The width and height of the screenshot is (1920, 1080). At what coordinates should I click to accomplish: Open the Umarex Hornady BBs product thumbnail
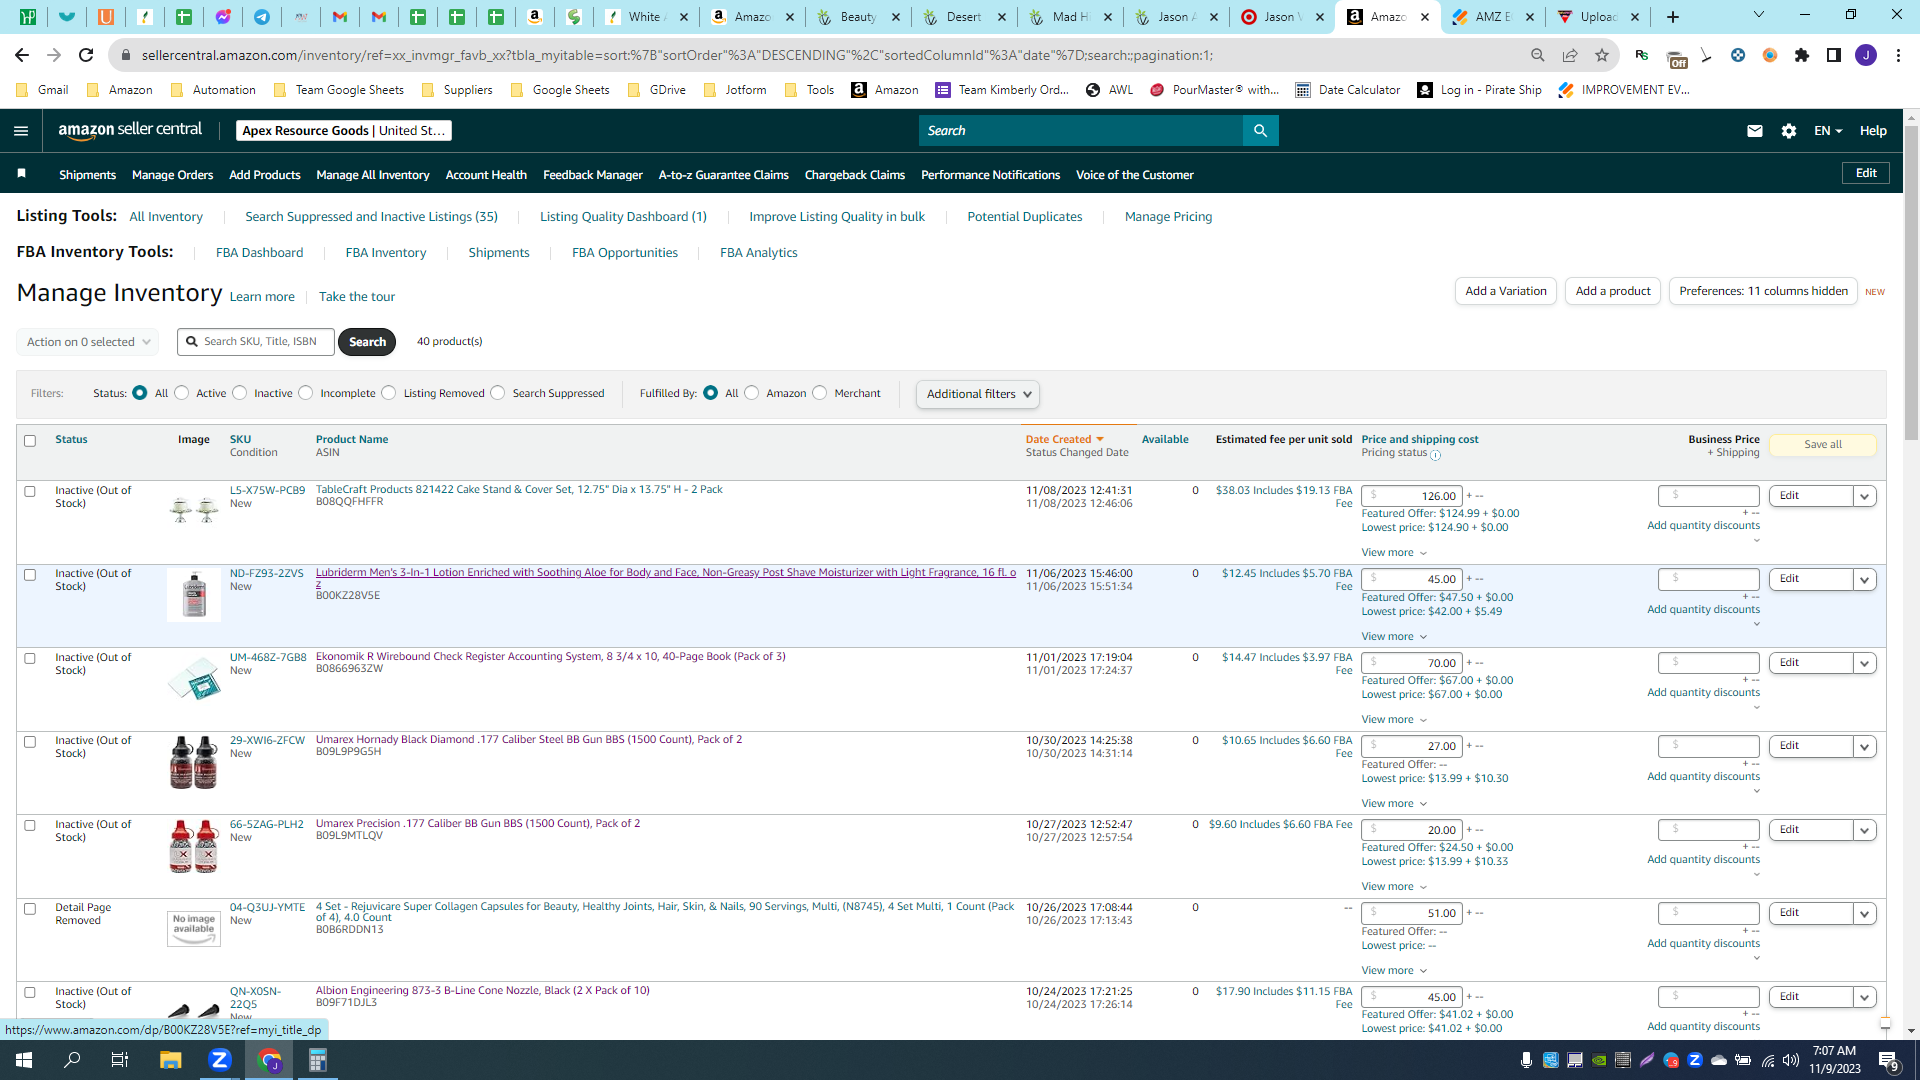click(x=194, y=762)
